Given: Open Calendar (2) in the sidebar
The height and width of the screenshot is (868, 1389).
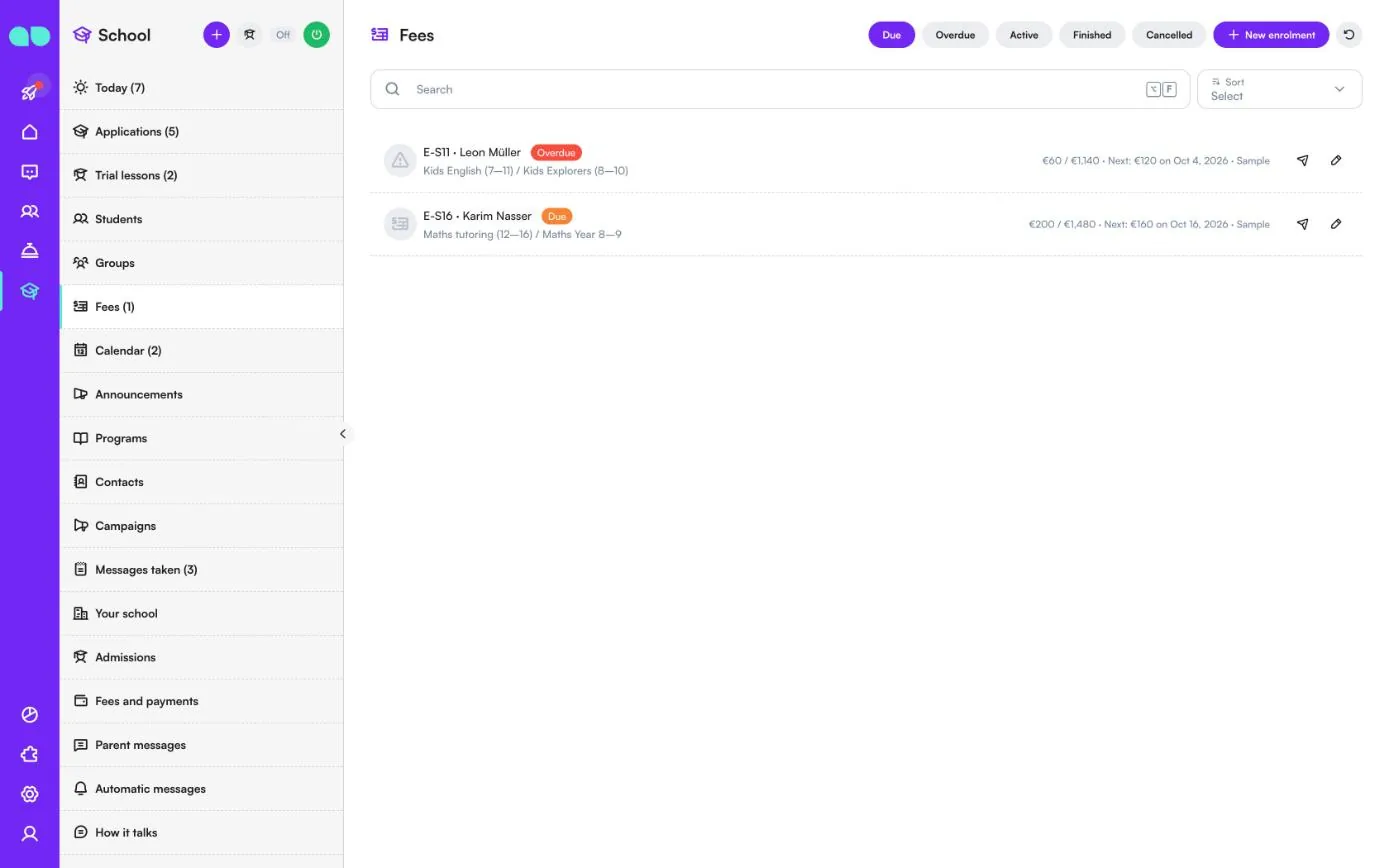Looking at the screenshot, I should coord(201,351).
